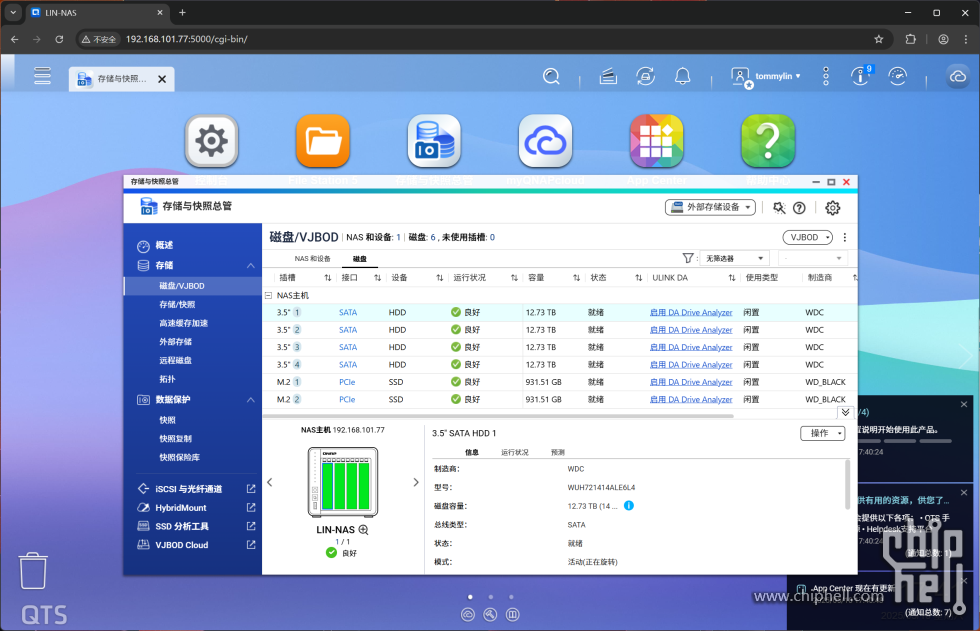Launch File Station folder desktop icon
This screenshot has width=980, height=631.
tap(322, 141)
